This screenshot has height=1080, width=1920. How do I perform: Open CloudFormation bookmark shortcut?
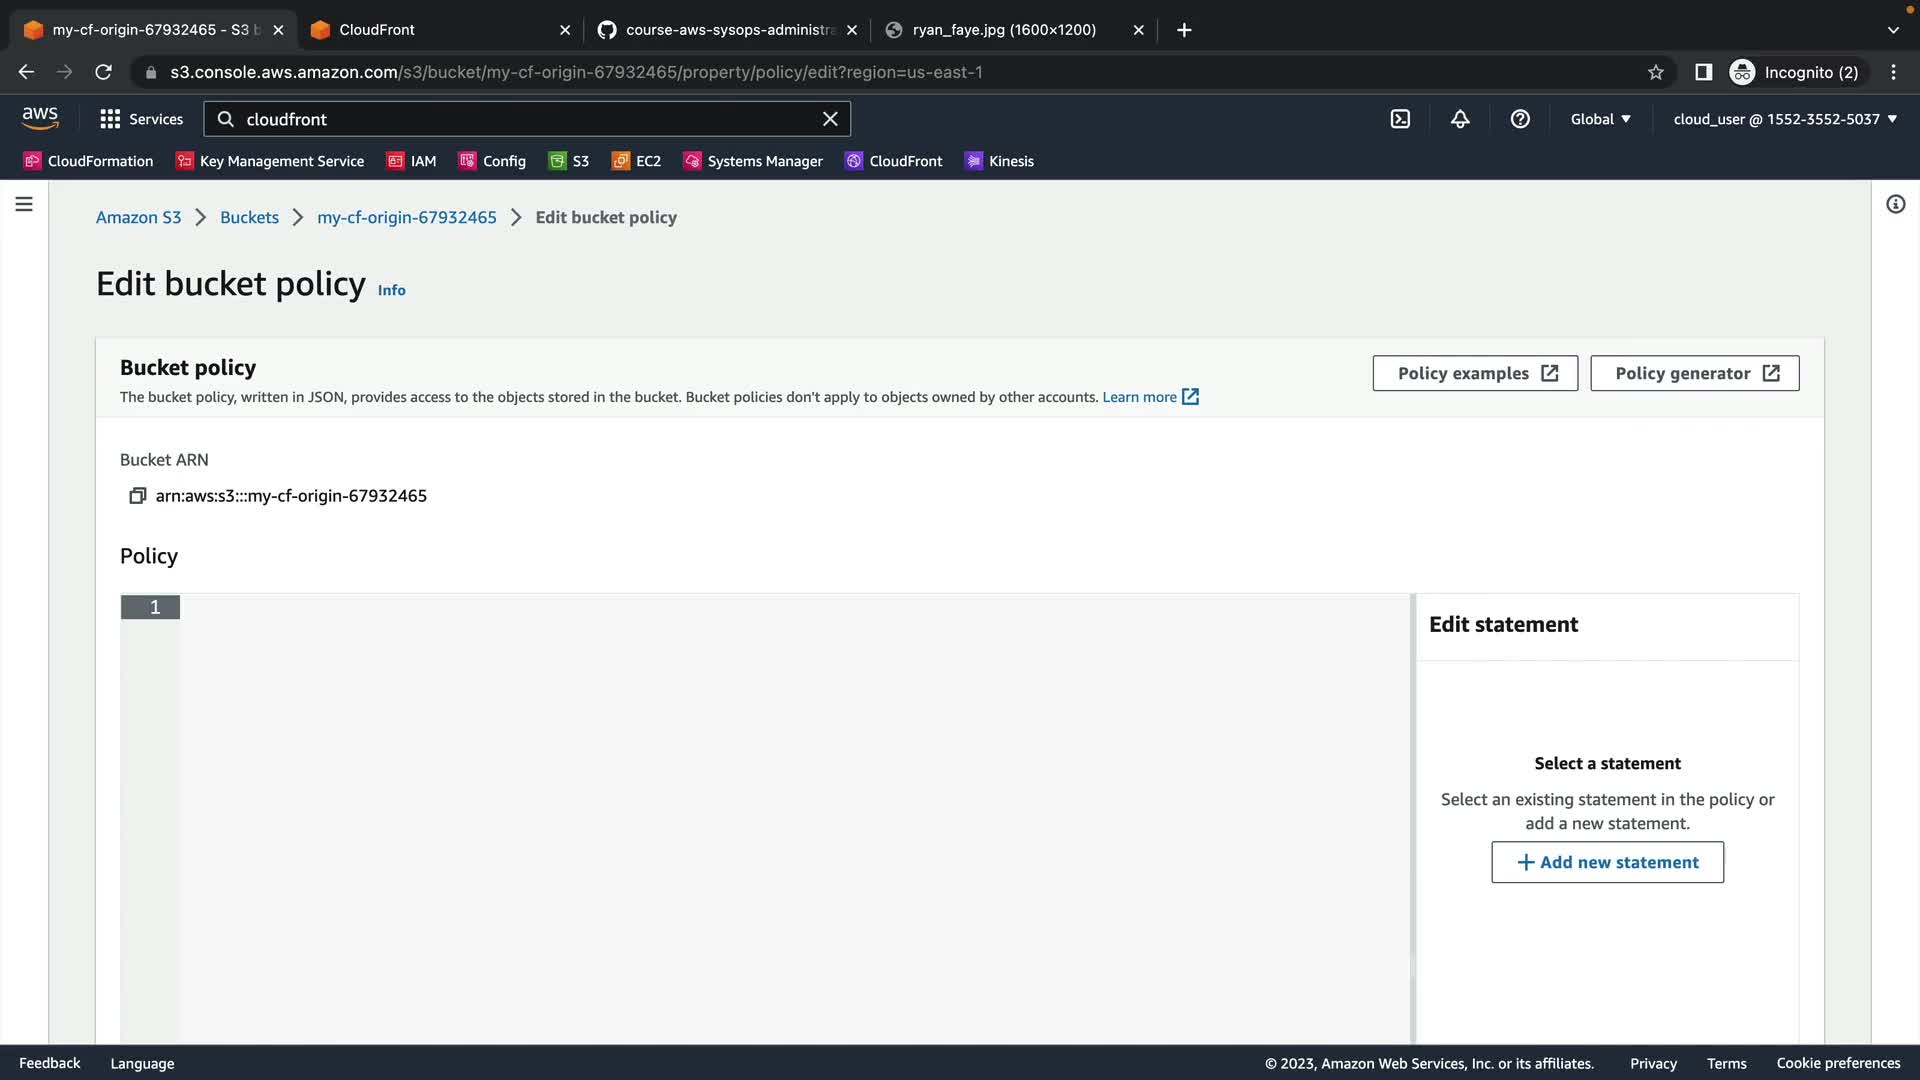click(89, 161)
